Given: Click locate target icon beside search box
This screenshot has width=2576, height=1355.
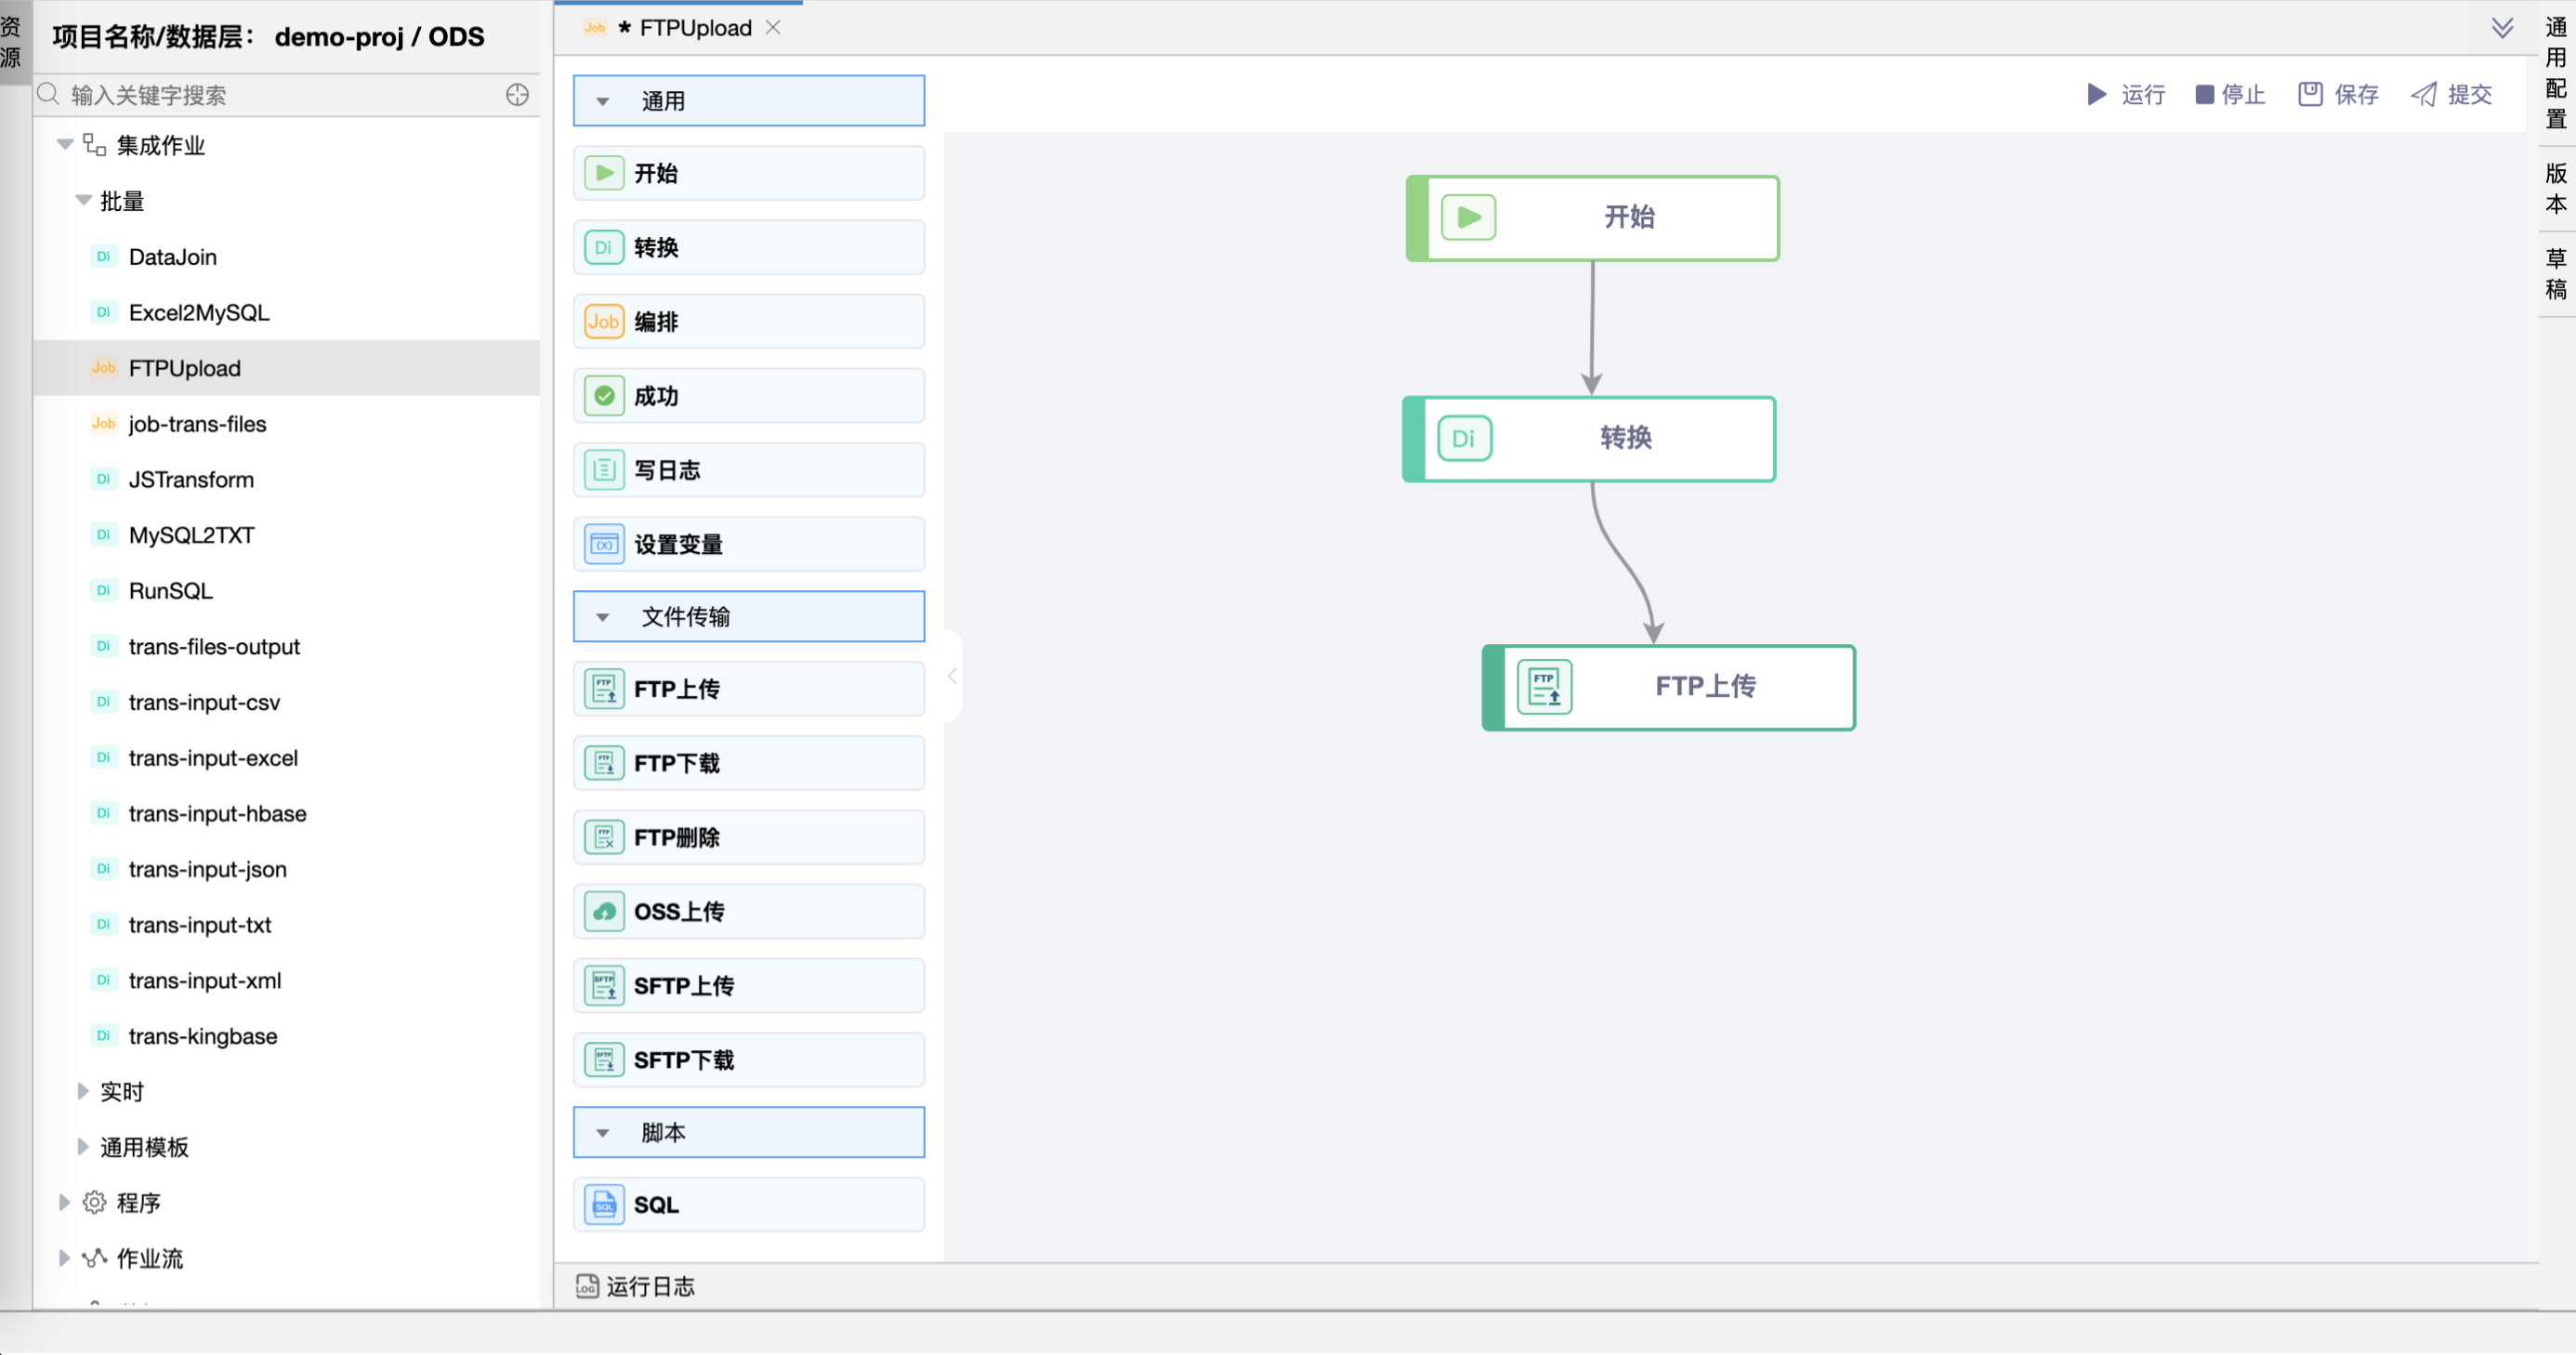Looking at the screenshot, I should [517, 95].
